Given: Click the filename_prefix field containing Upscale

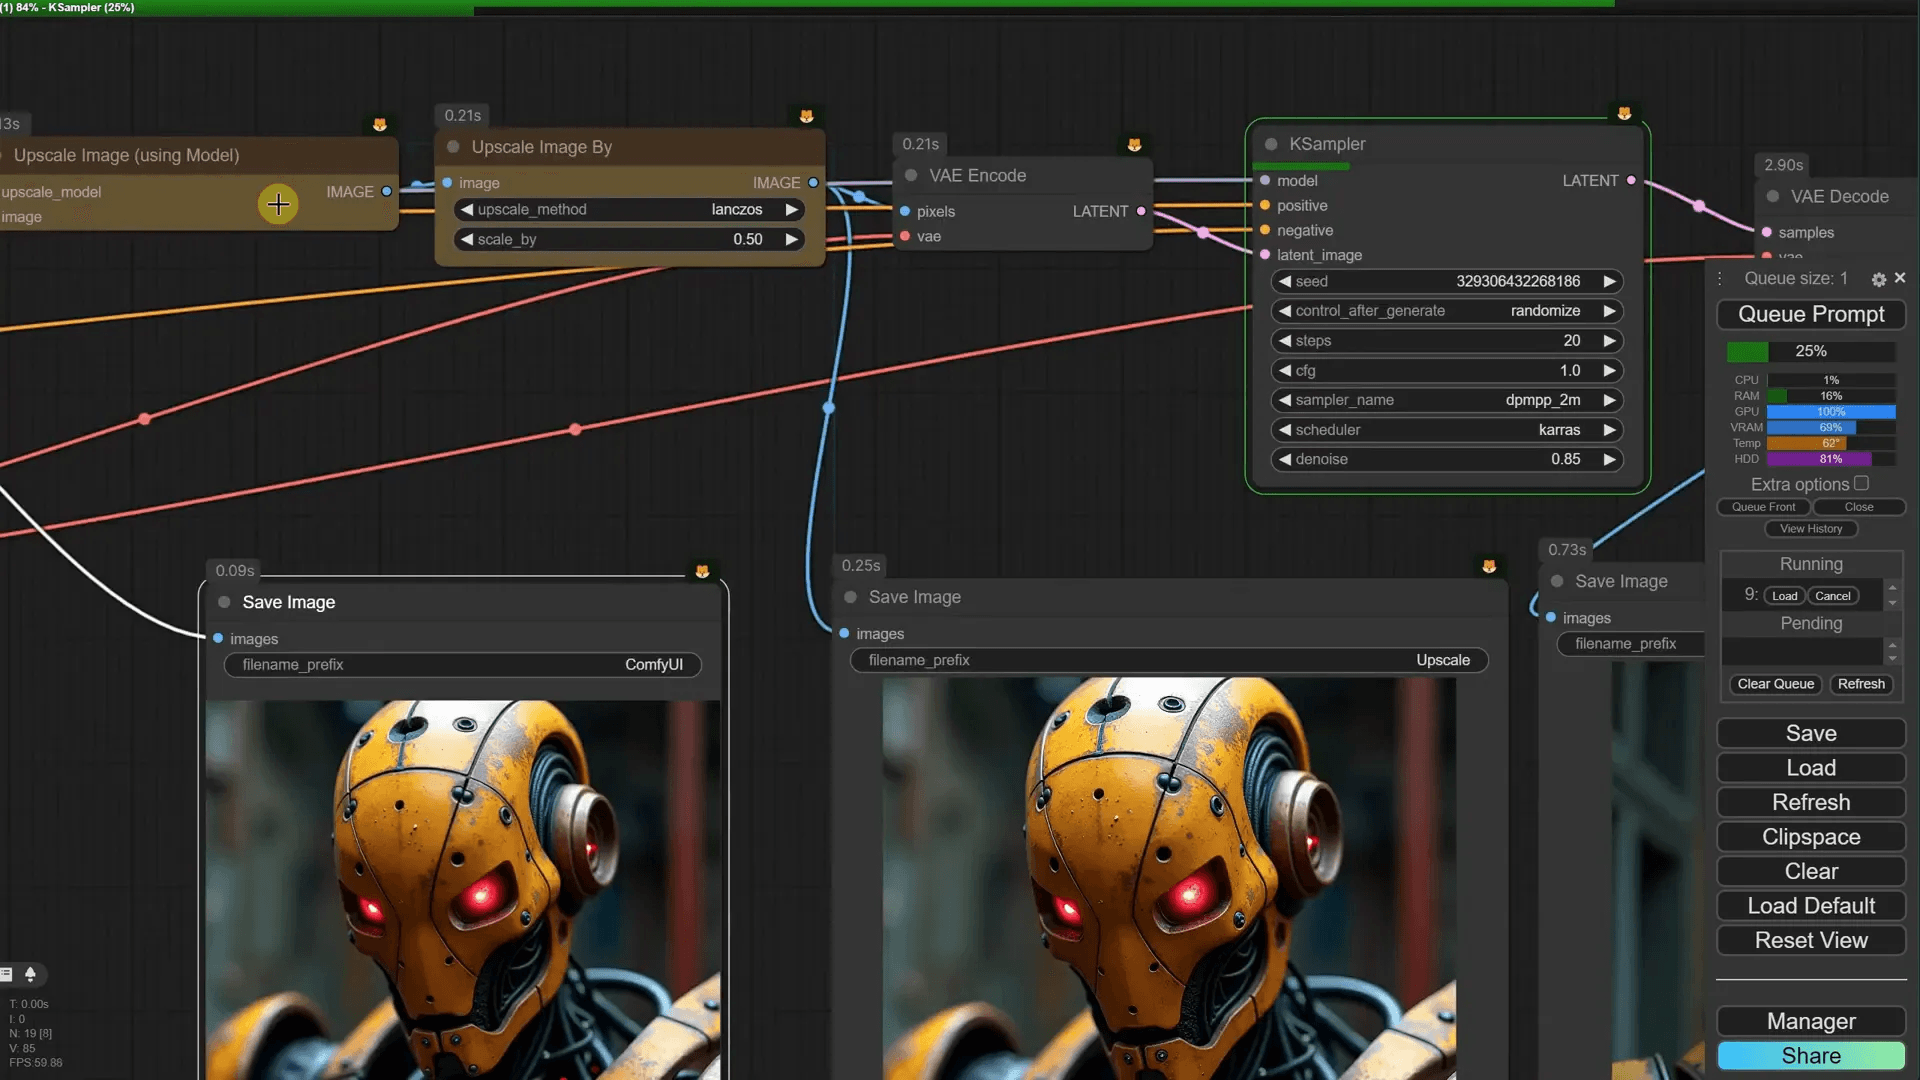Looking at the screenshot, I should click(x=1168, y=660).
